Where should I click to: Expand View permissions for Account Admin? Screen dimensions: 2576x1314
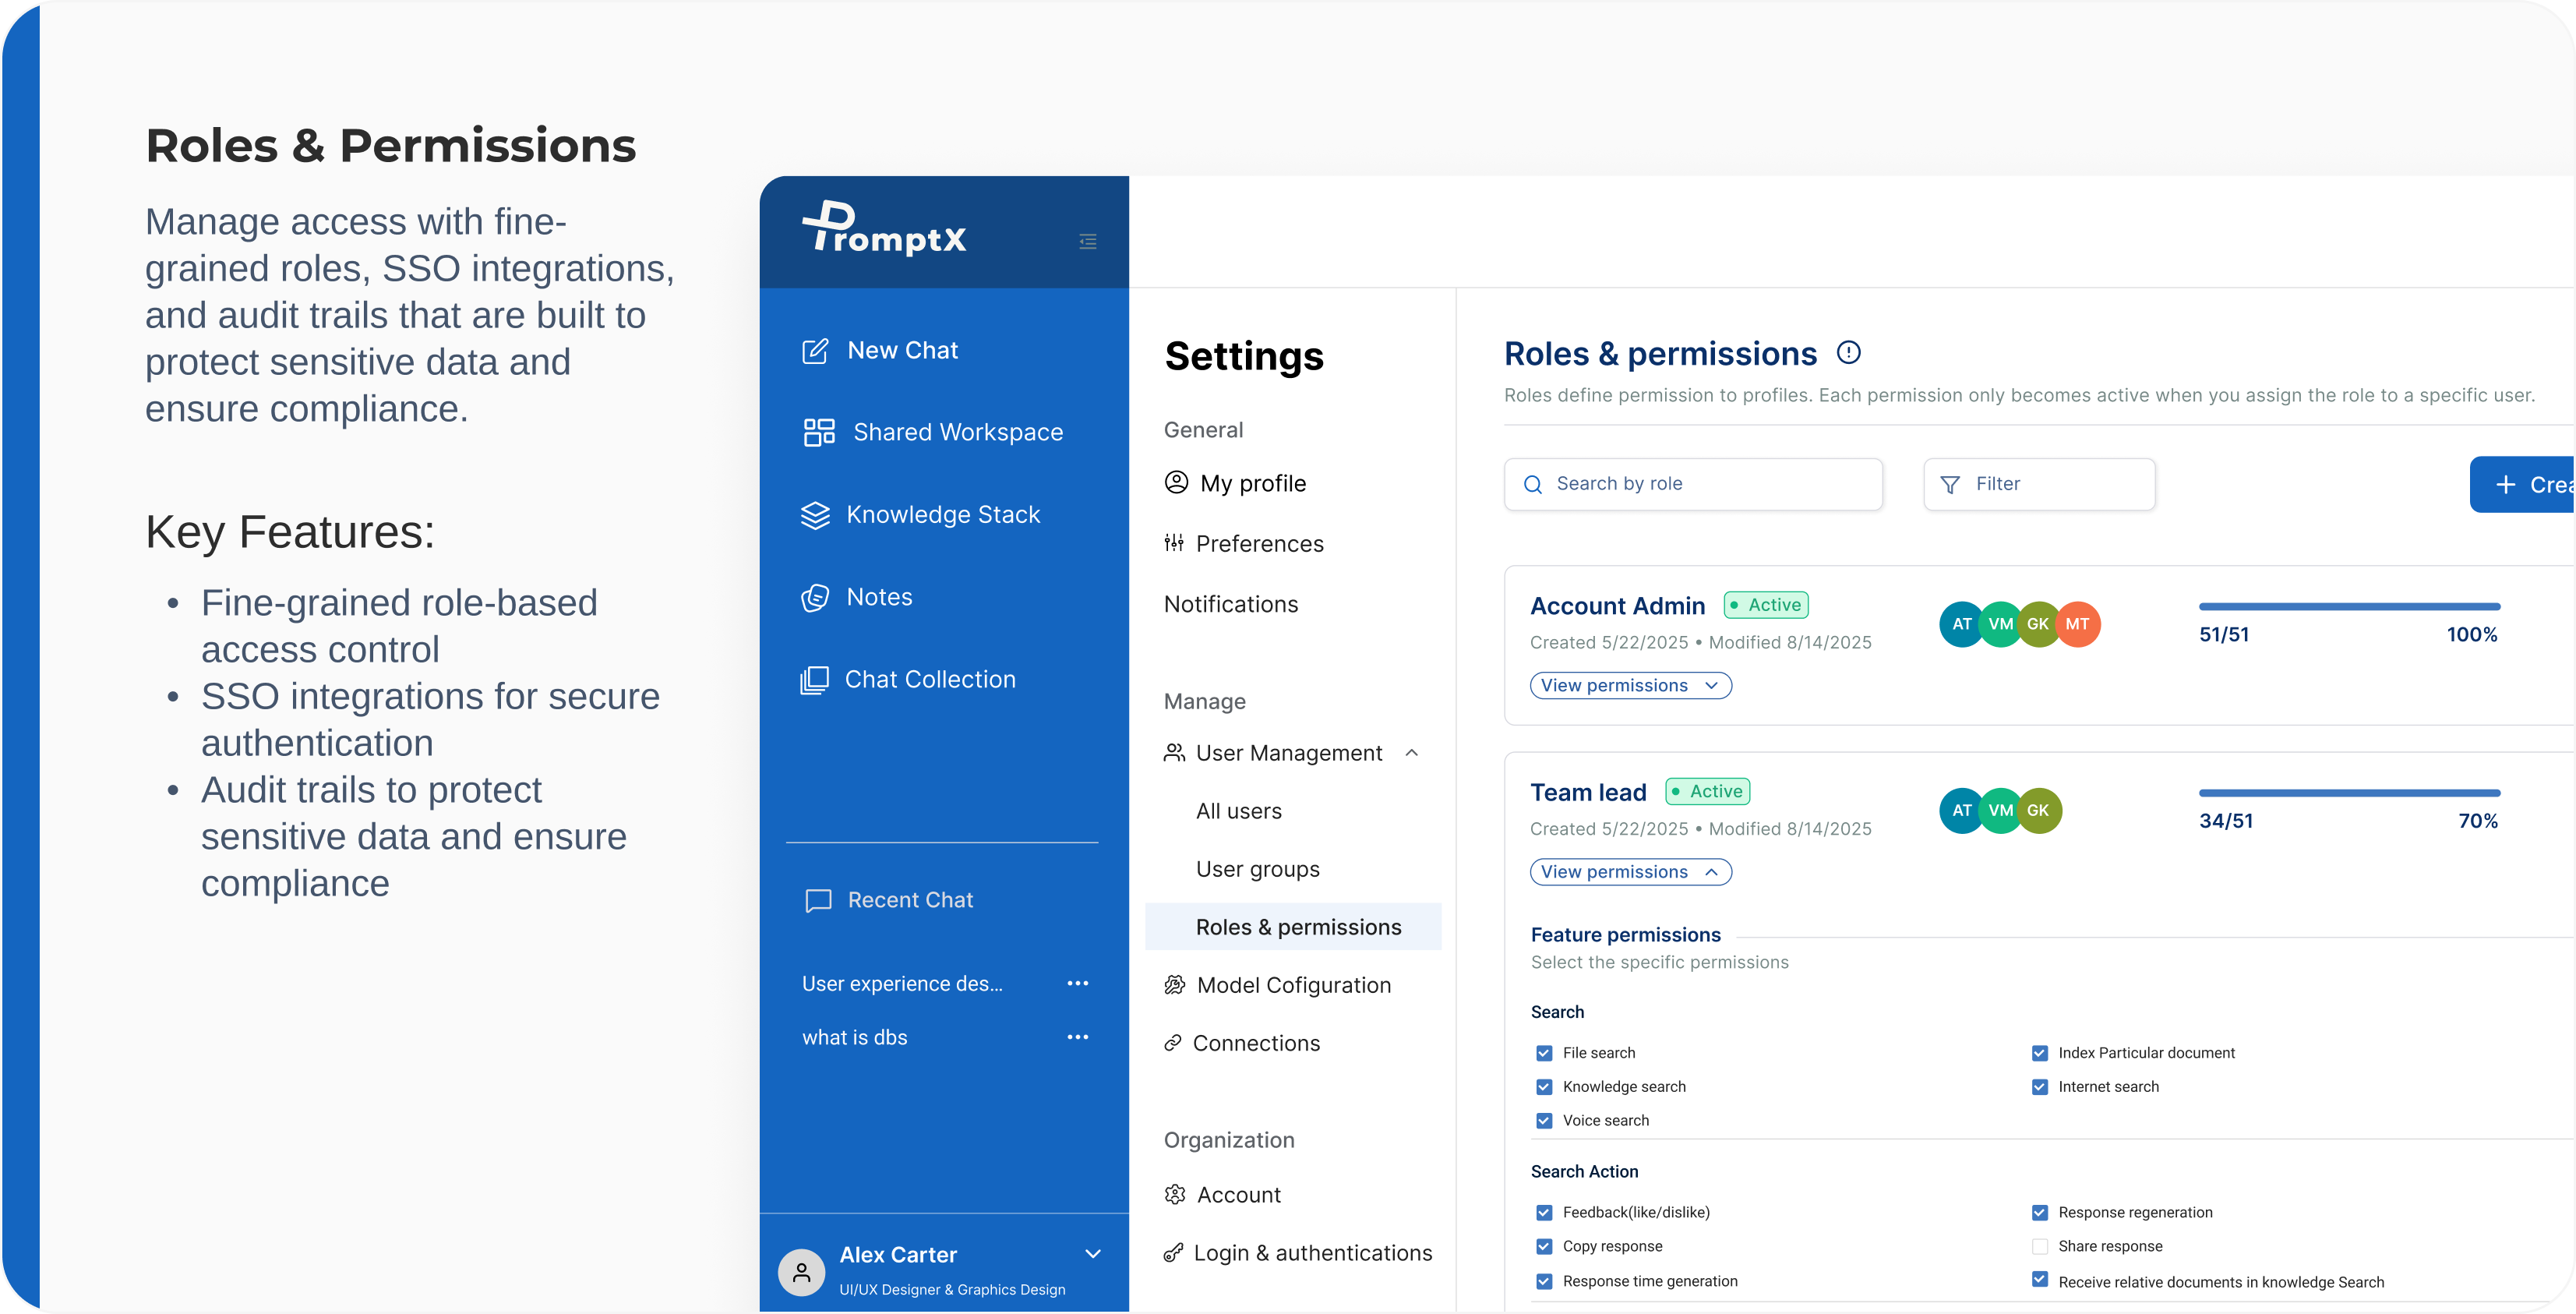1630,685
